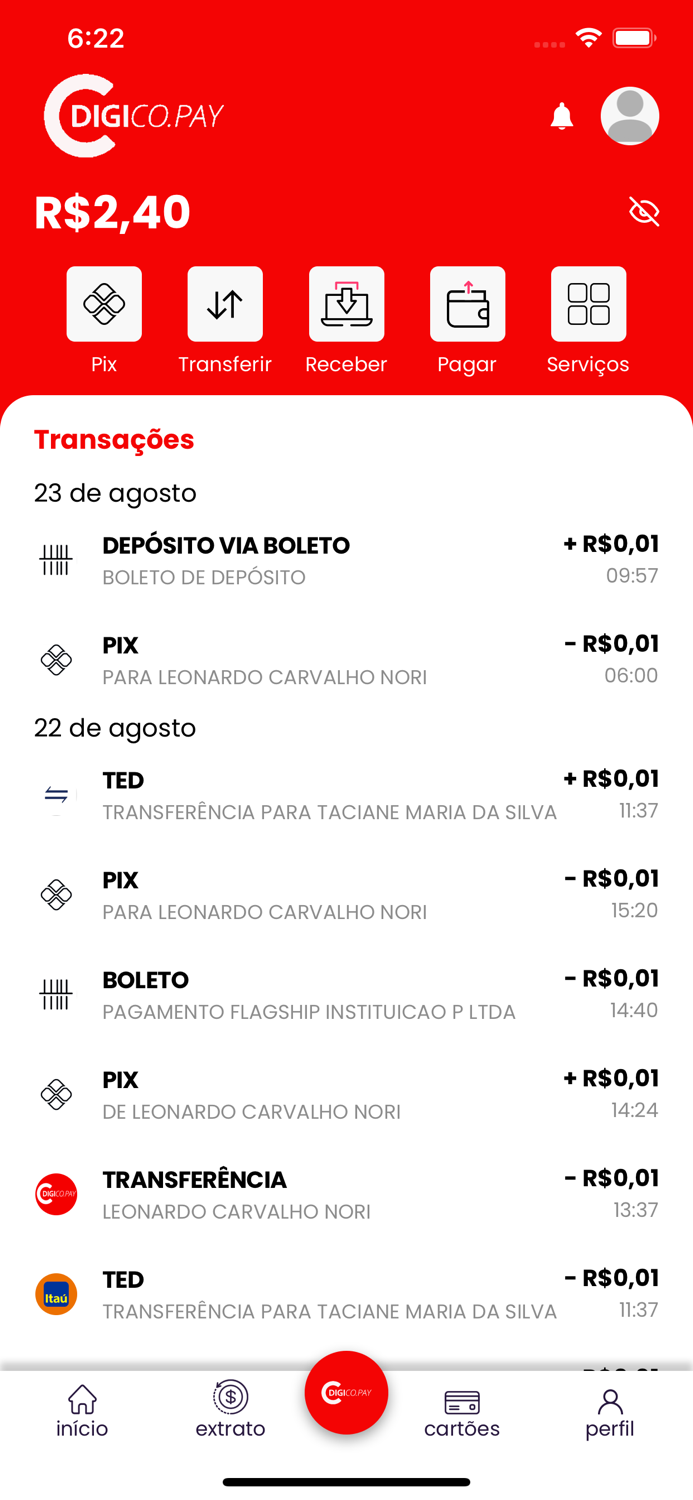Open the notifications bell

click(x=561, y=116)
